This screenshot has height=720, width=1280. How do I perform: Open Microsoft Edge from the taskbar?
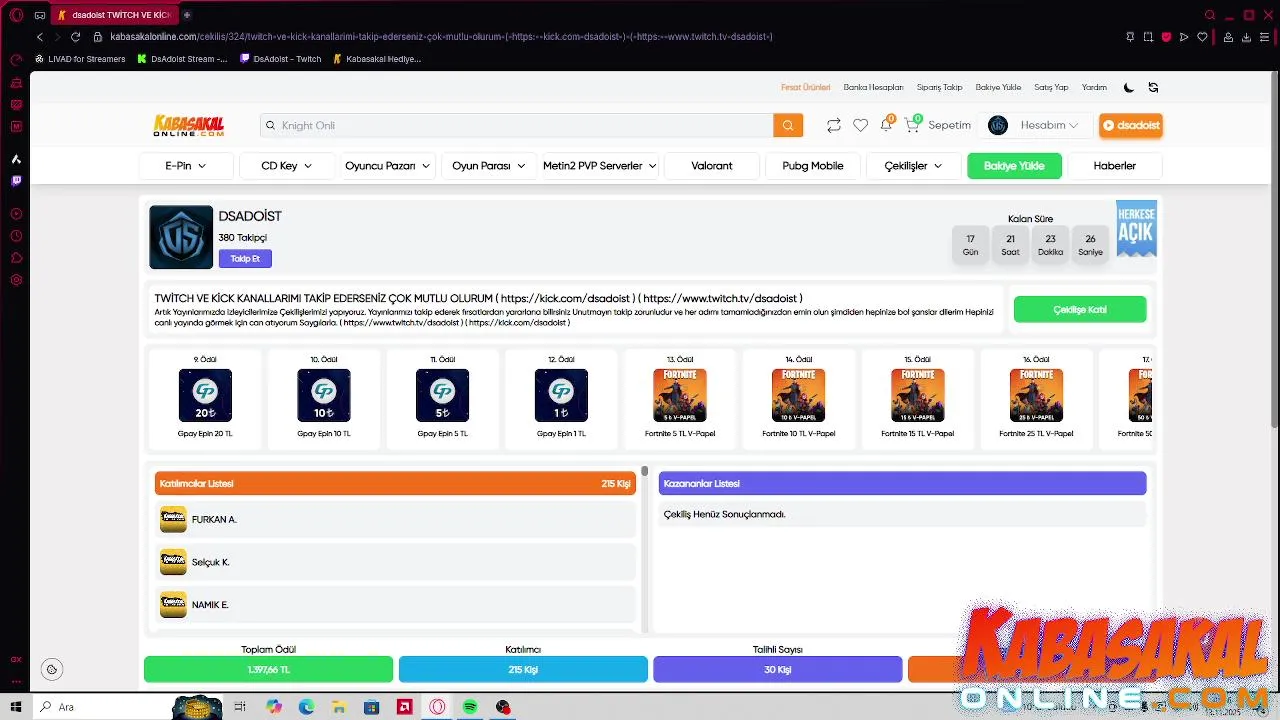point(306,707)
